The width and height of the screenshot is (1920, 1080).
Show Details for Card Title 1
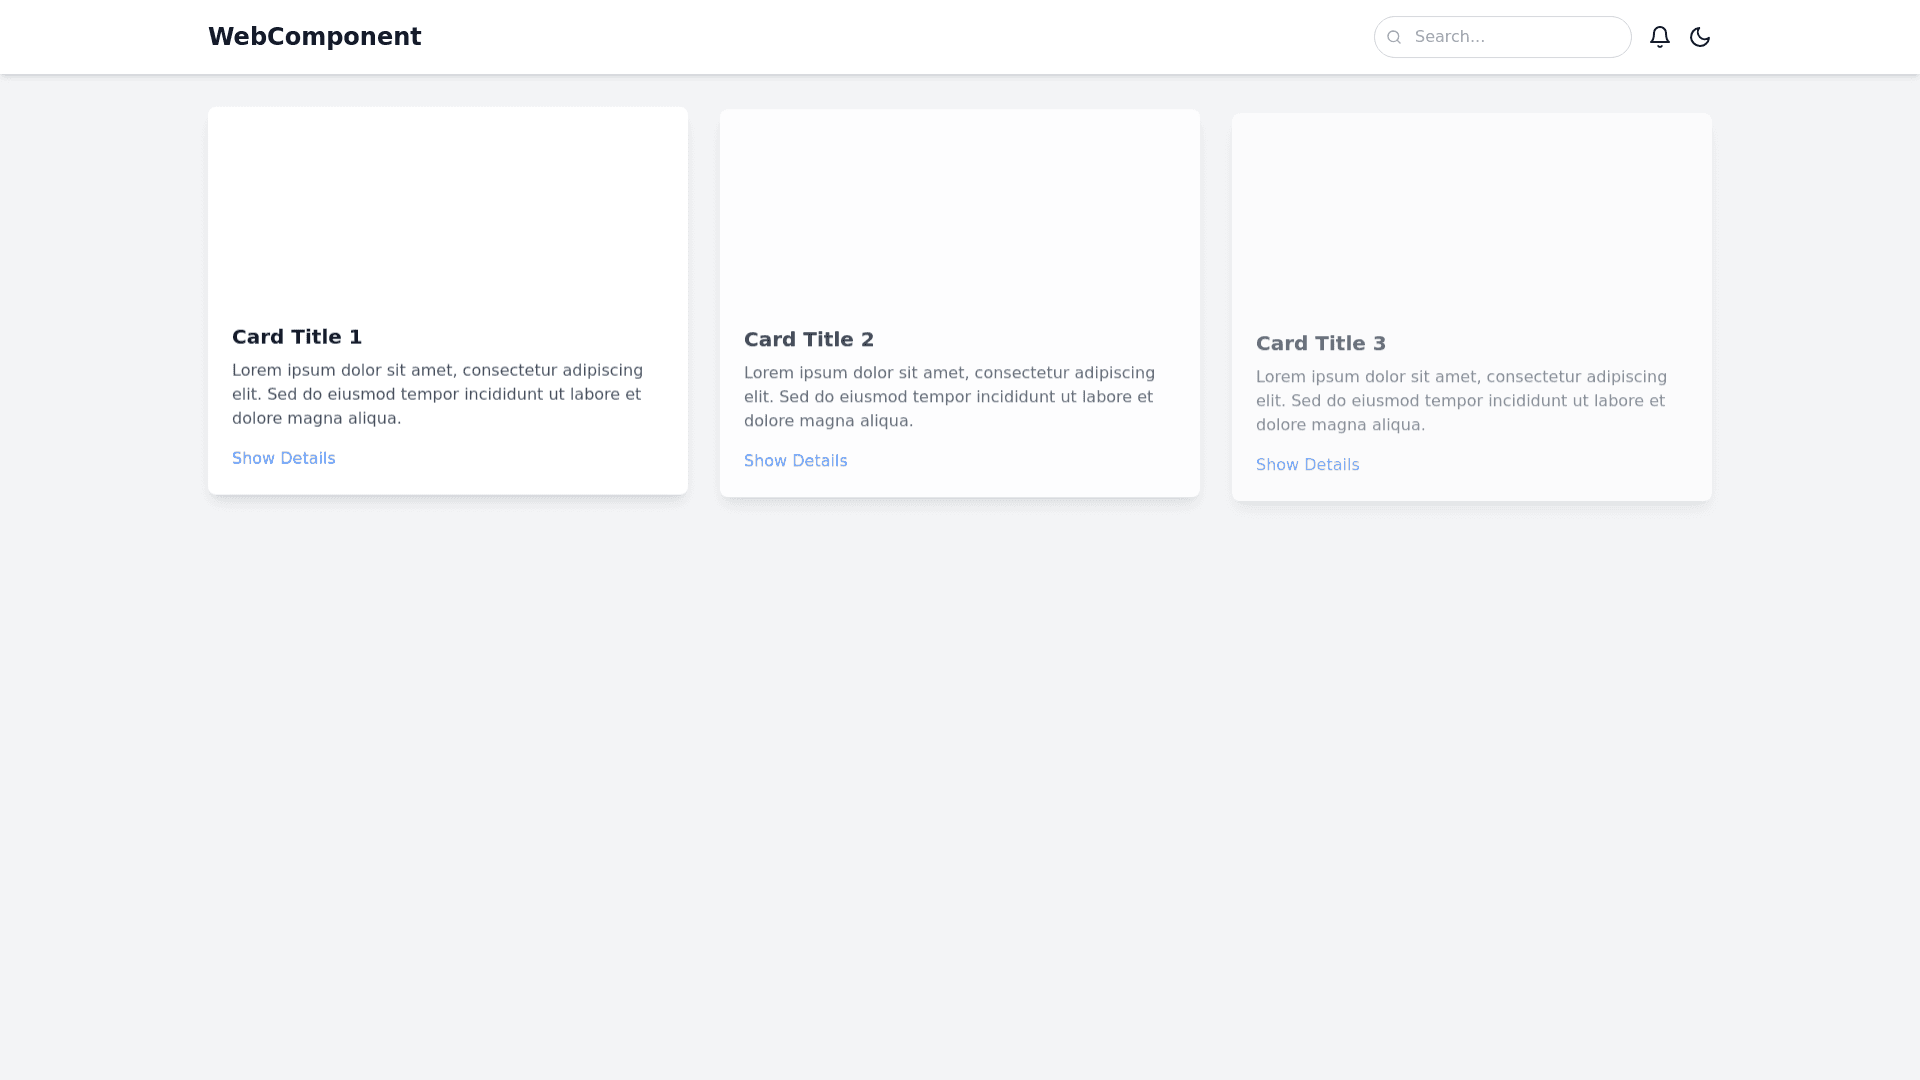[283, 458]
